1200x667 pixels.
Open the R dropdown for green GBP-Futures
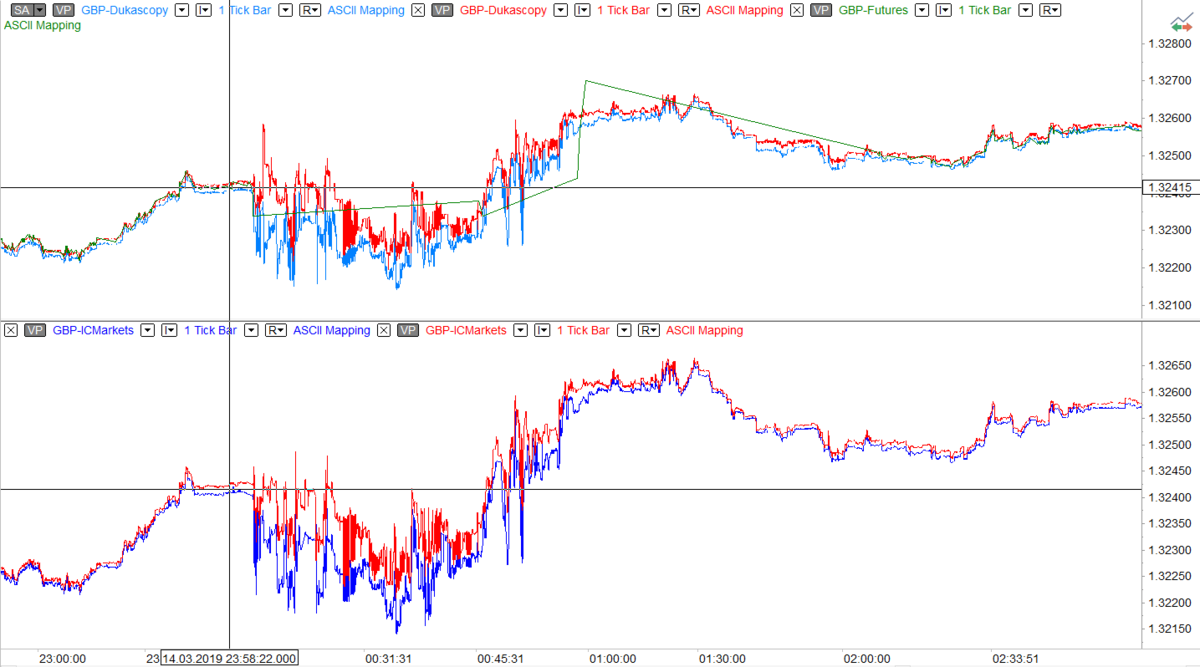1050,10
